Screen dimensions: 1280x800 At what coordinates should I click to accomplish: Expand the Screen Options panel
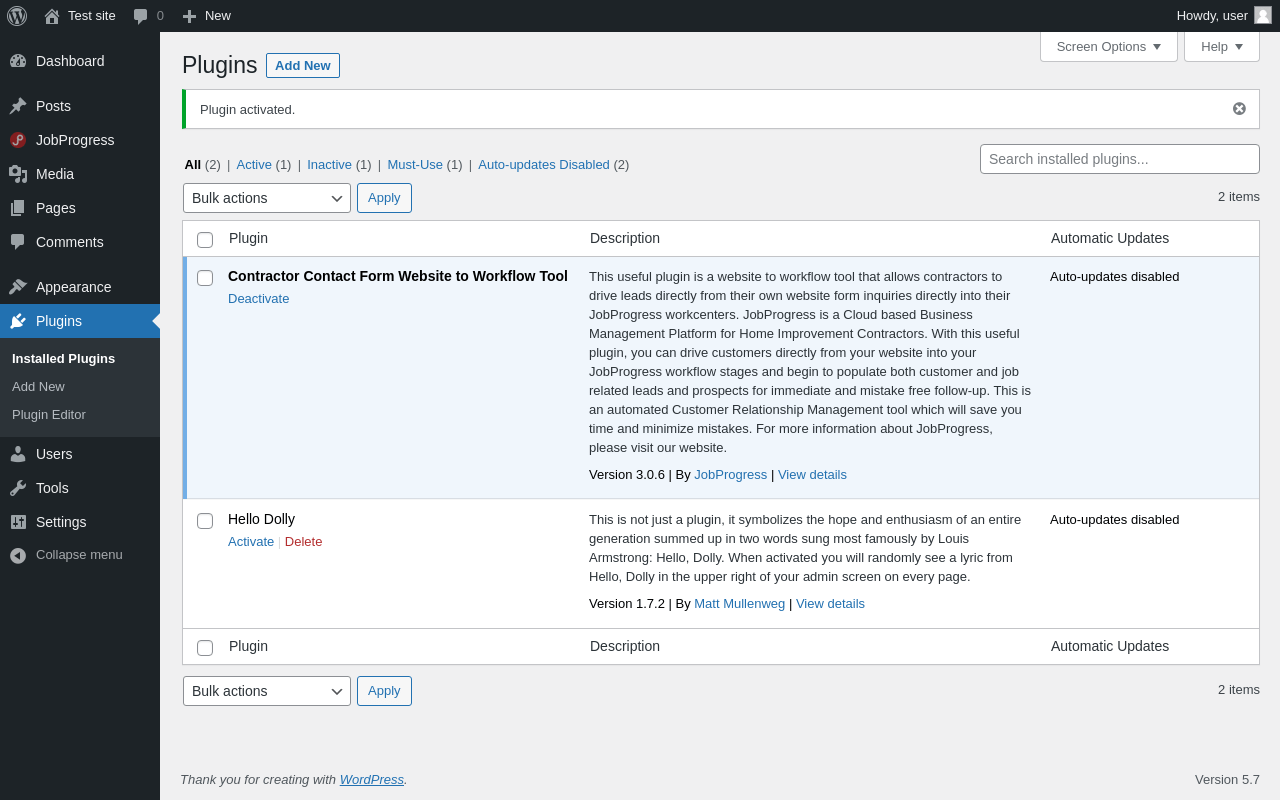(1109, 46)
